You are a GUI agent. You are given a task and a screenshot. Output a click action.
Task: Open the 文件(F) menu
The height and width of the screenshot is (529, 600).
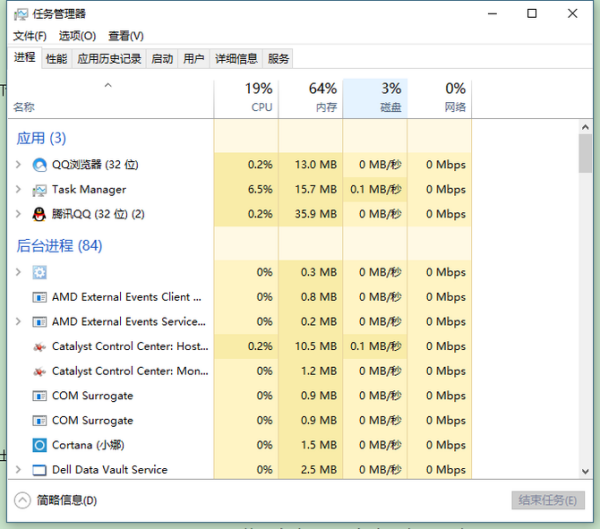(29, 36)
